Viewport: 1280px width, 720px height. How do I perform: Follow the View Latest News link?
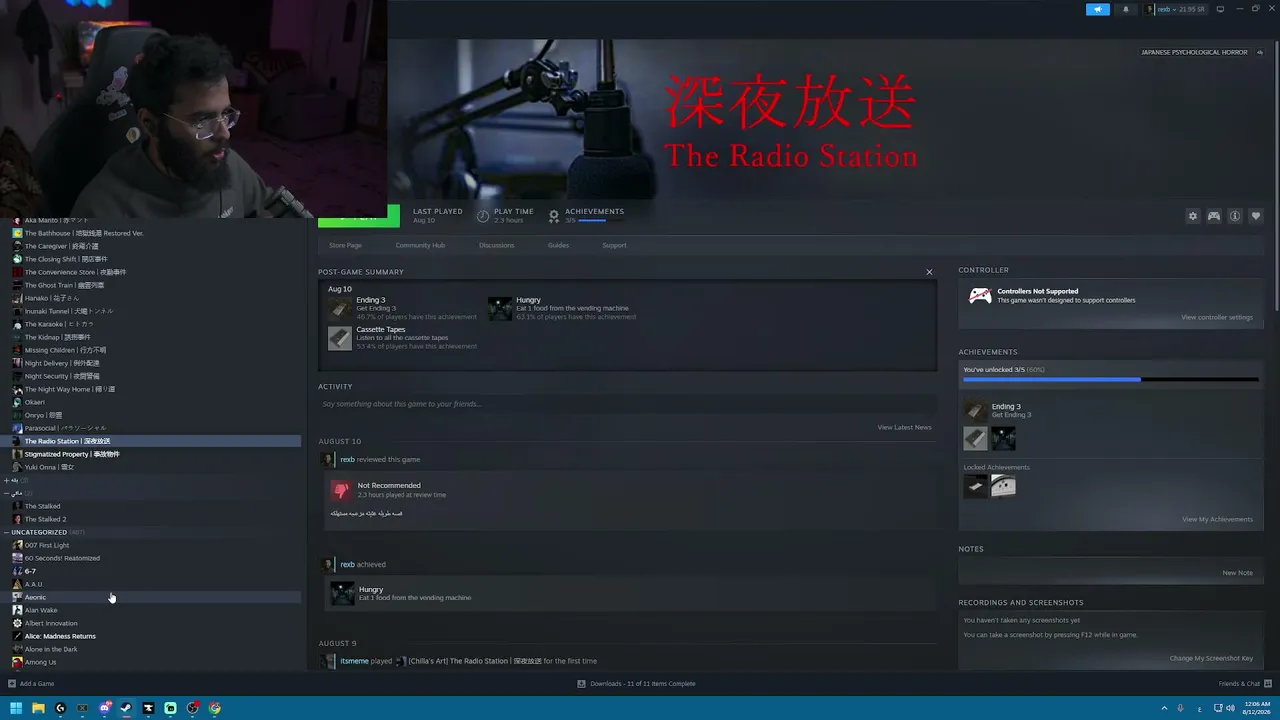click(x=904, y=428)
